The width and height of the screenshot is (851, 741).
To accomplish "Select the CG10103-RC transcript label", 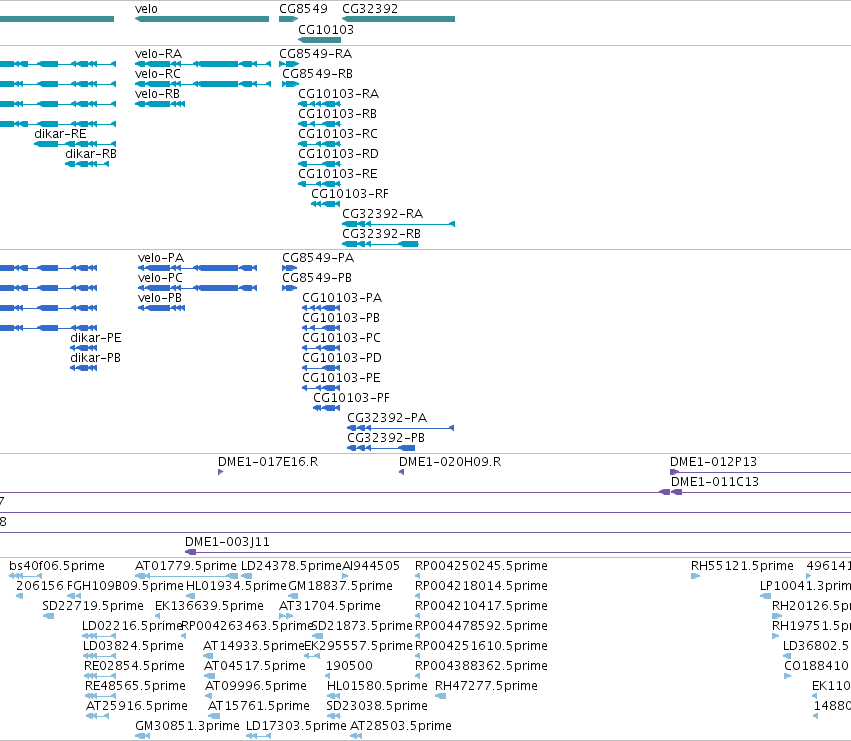I will [x=338, y=134].
